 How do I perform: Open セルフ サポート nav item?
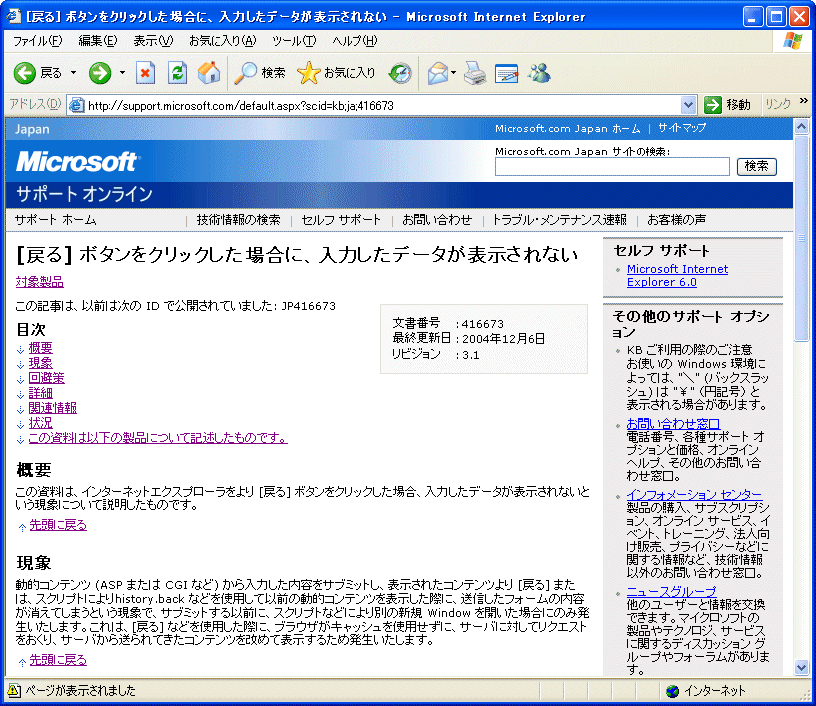point(341,220)
